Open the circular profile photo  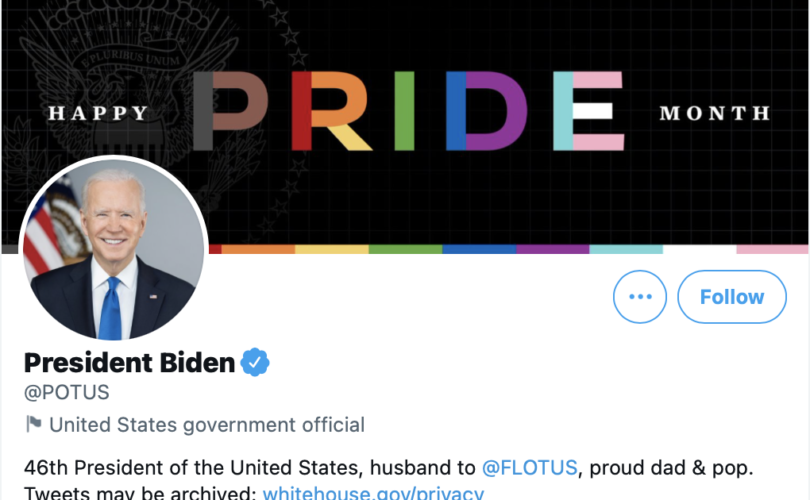pyautogui.click(x=113, y=250)
